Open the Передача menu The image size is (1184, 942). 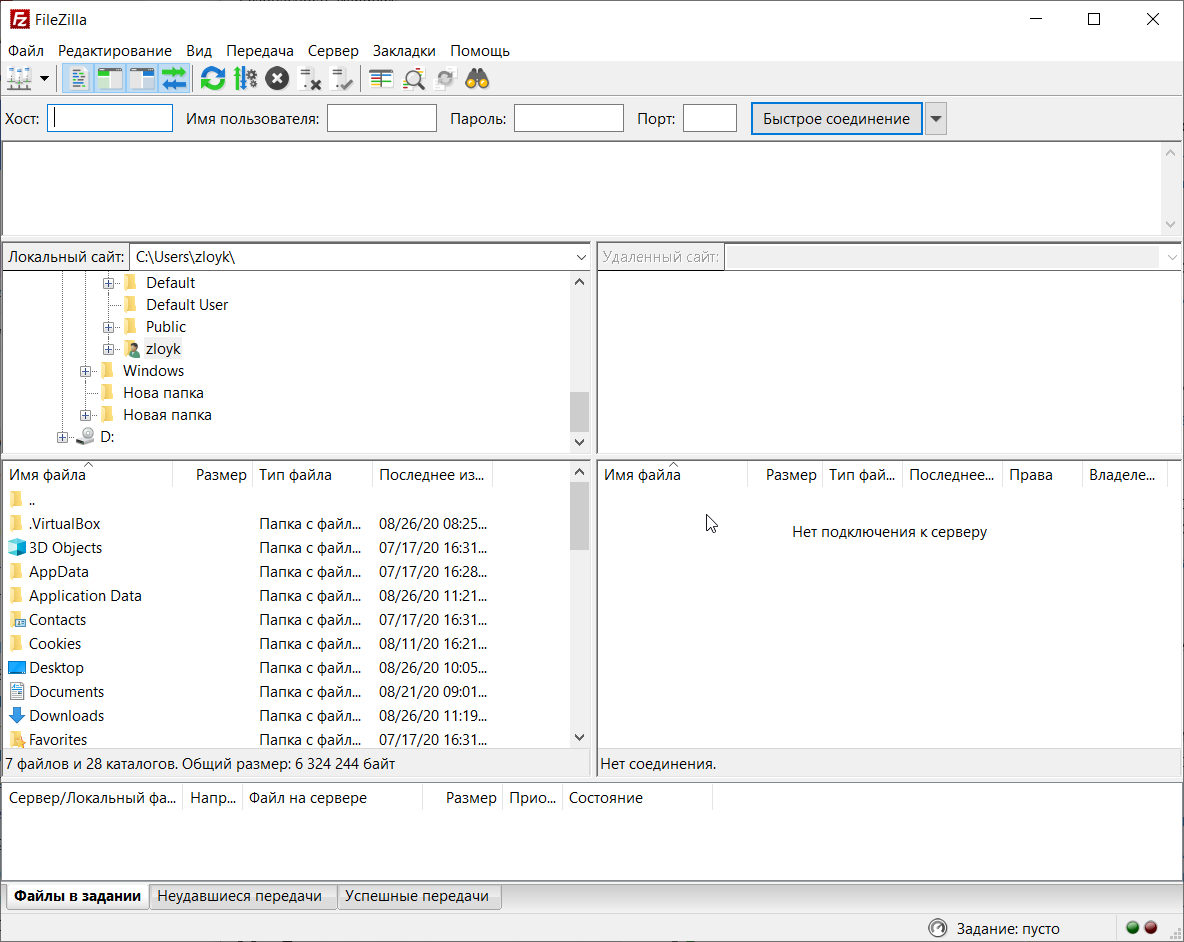pos(260,51)
